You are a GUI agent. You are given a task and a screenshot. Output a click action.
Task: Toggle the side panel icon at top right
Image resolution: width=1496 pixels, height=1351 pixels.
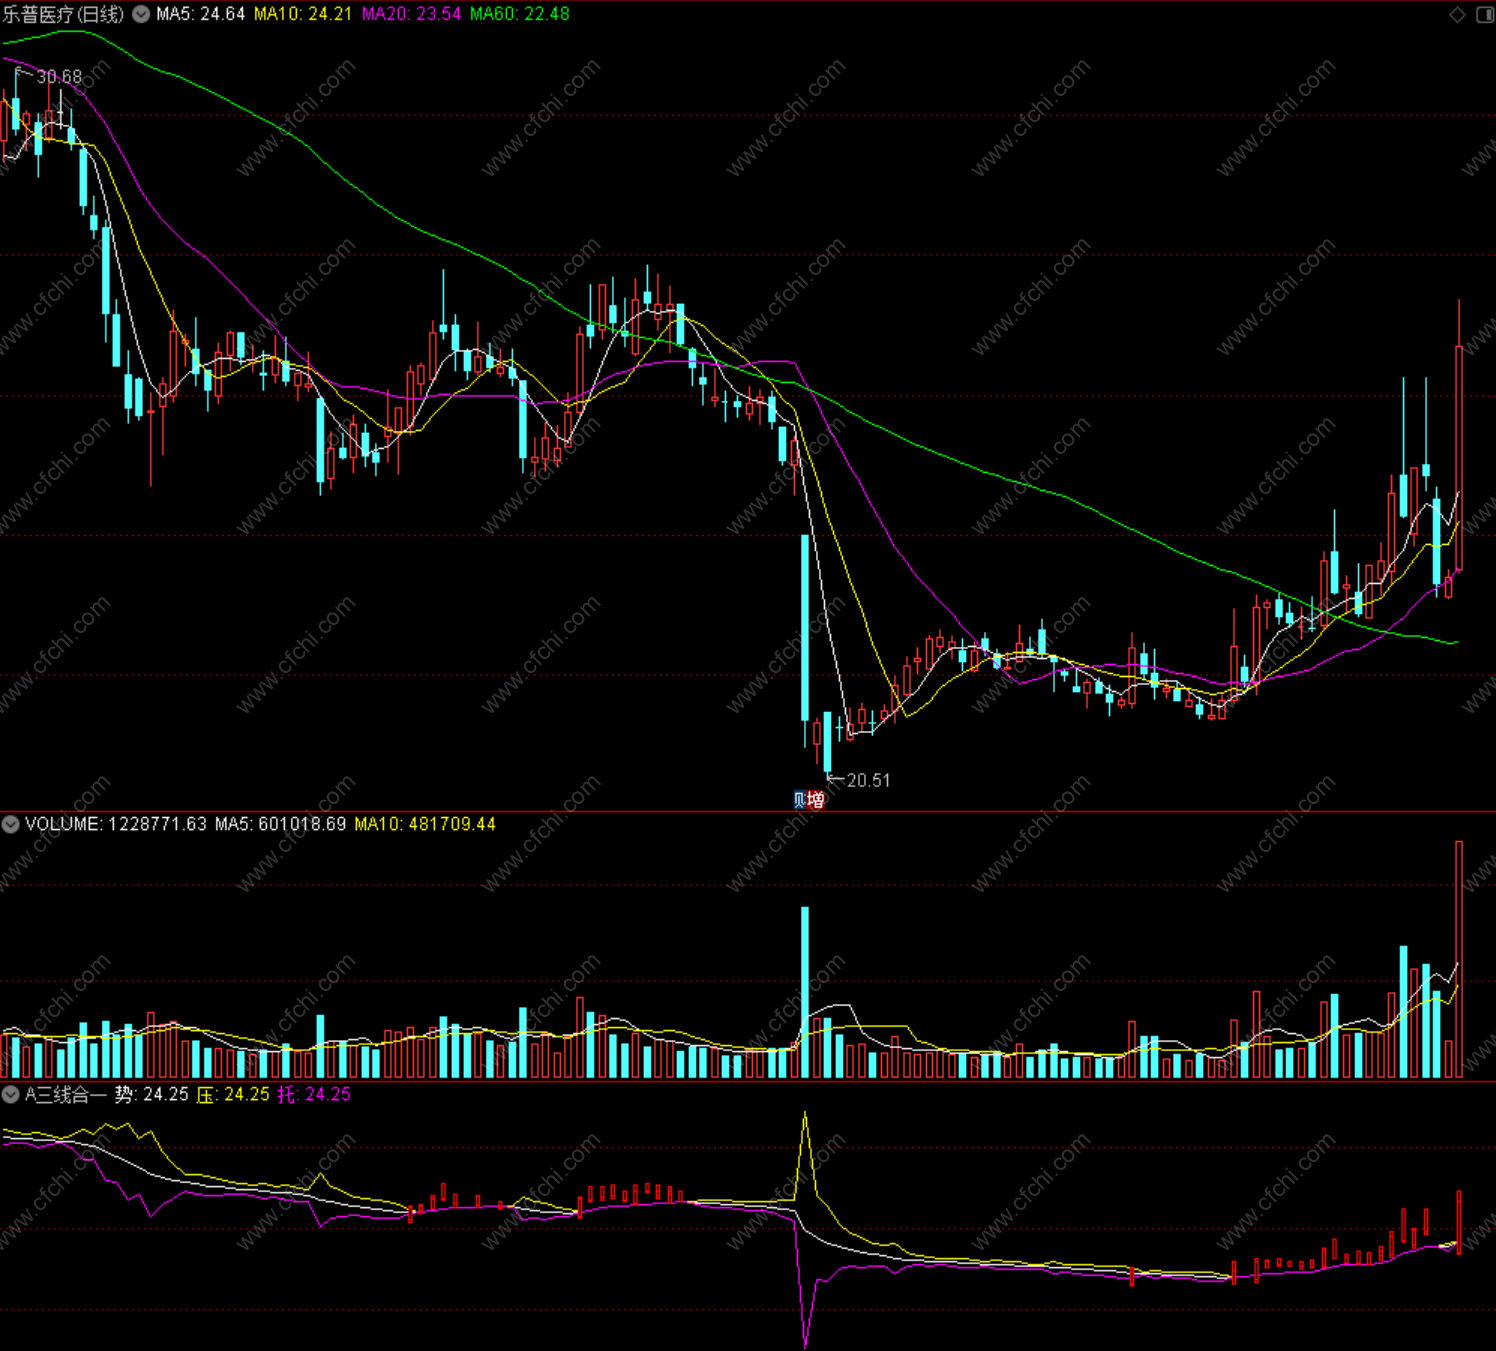[x=1485, y=14]
